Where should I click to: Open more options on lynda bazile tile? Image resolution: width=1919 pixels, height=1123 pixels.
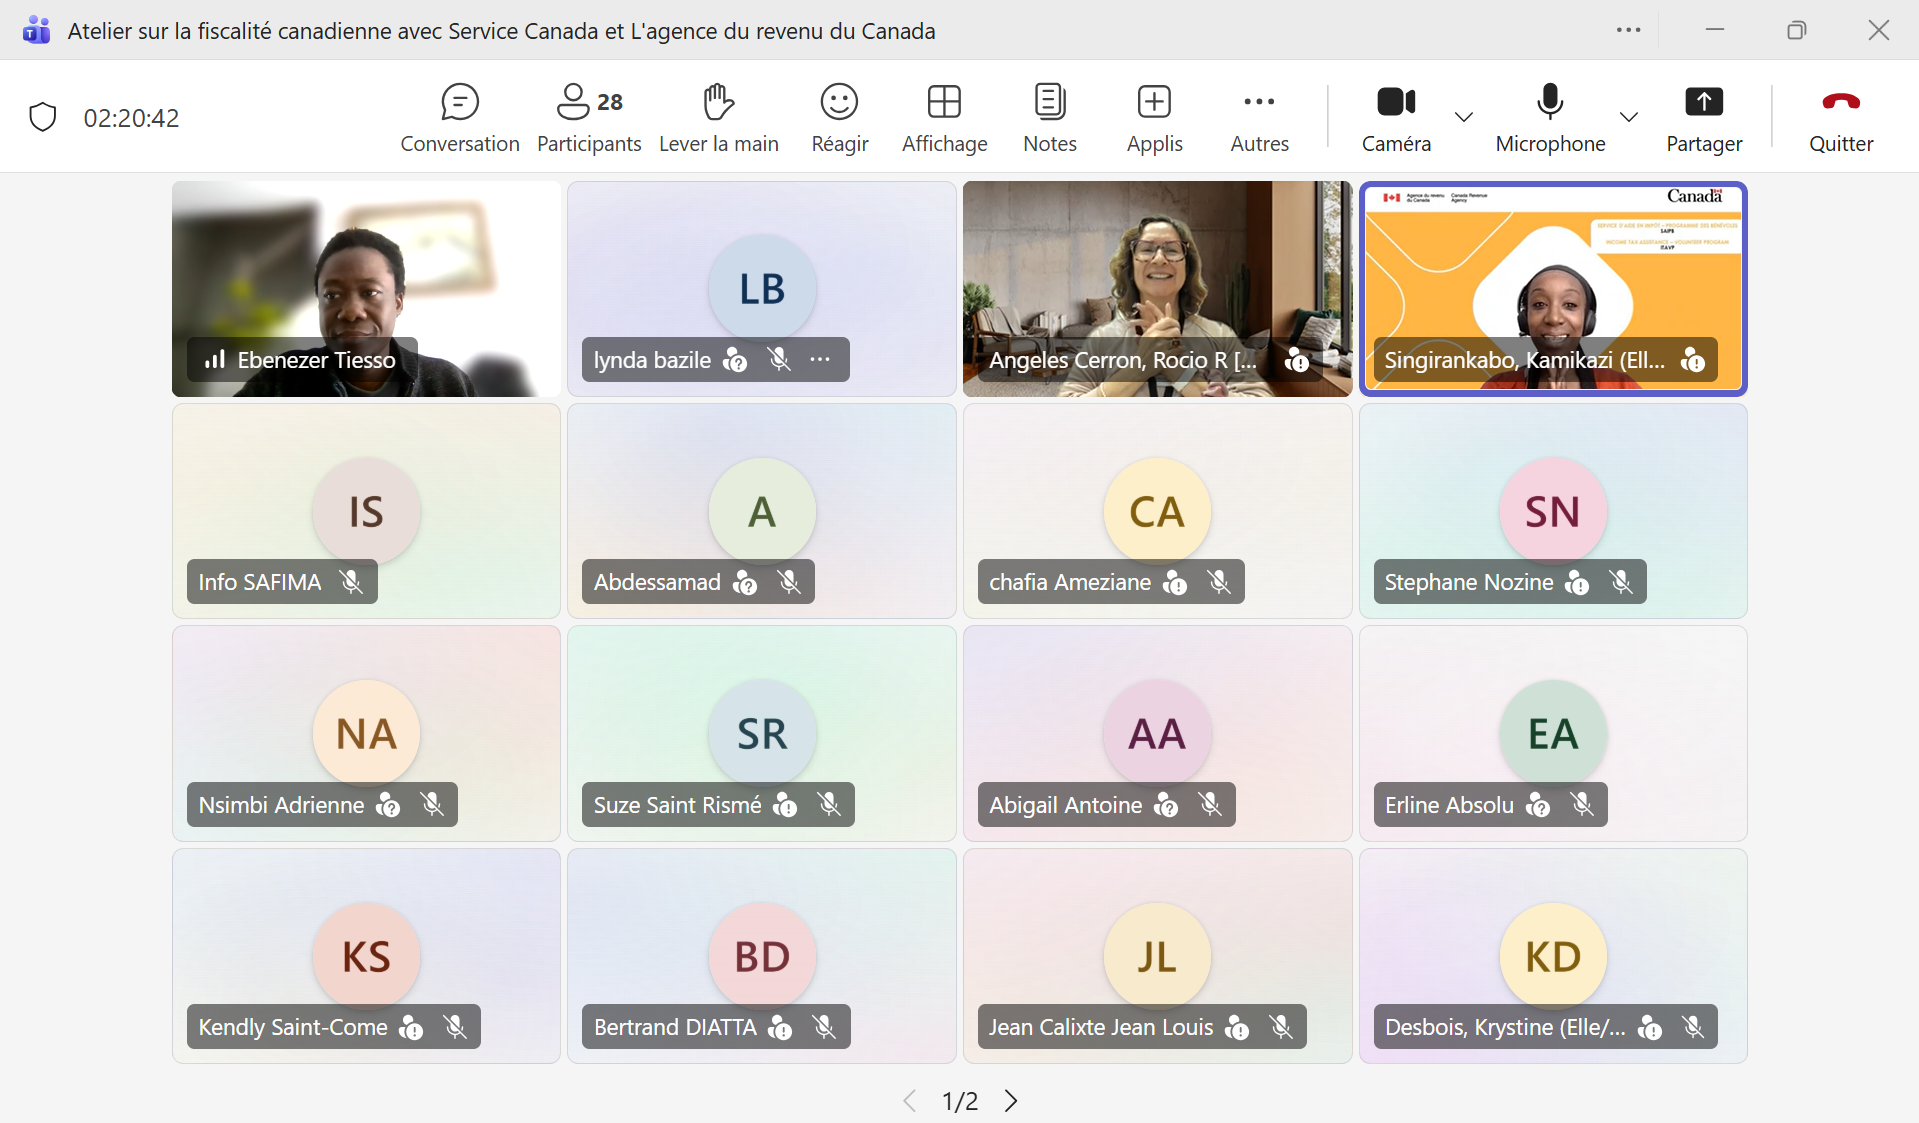pyautogui.click(x=820, y=360)
